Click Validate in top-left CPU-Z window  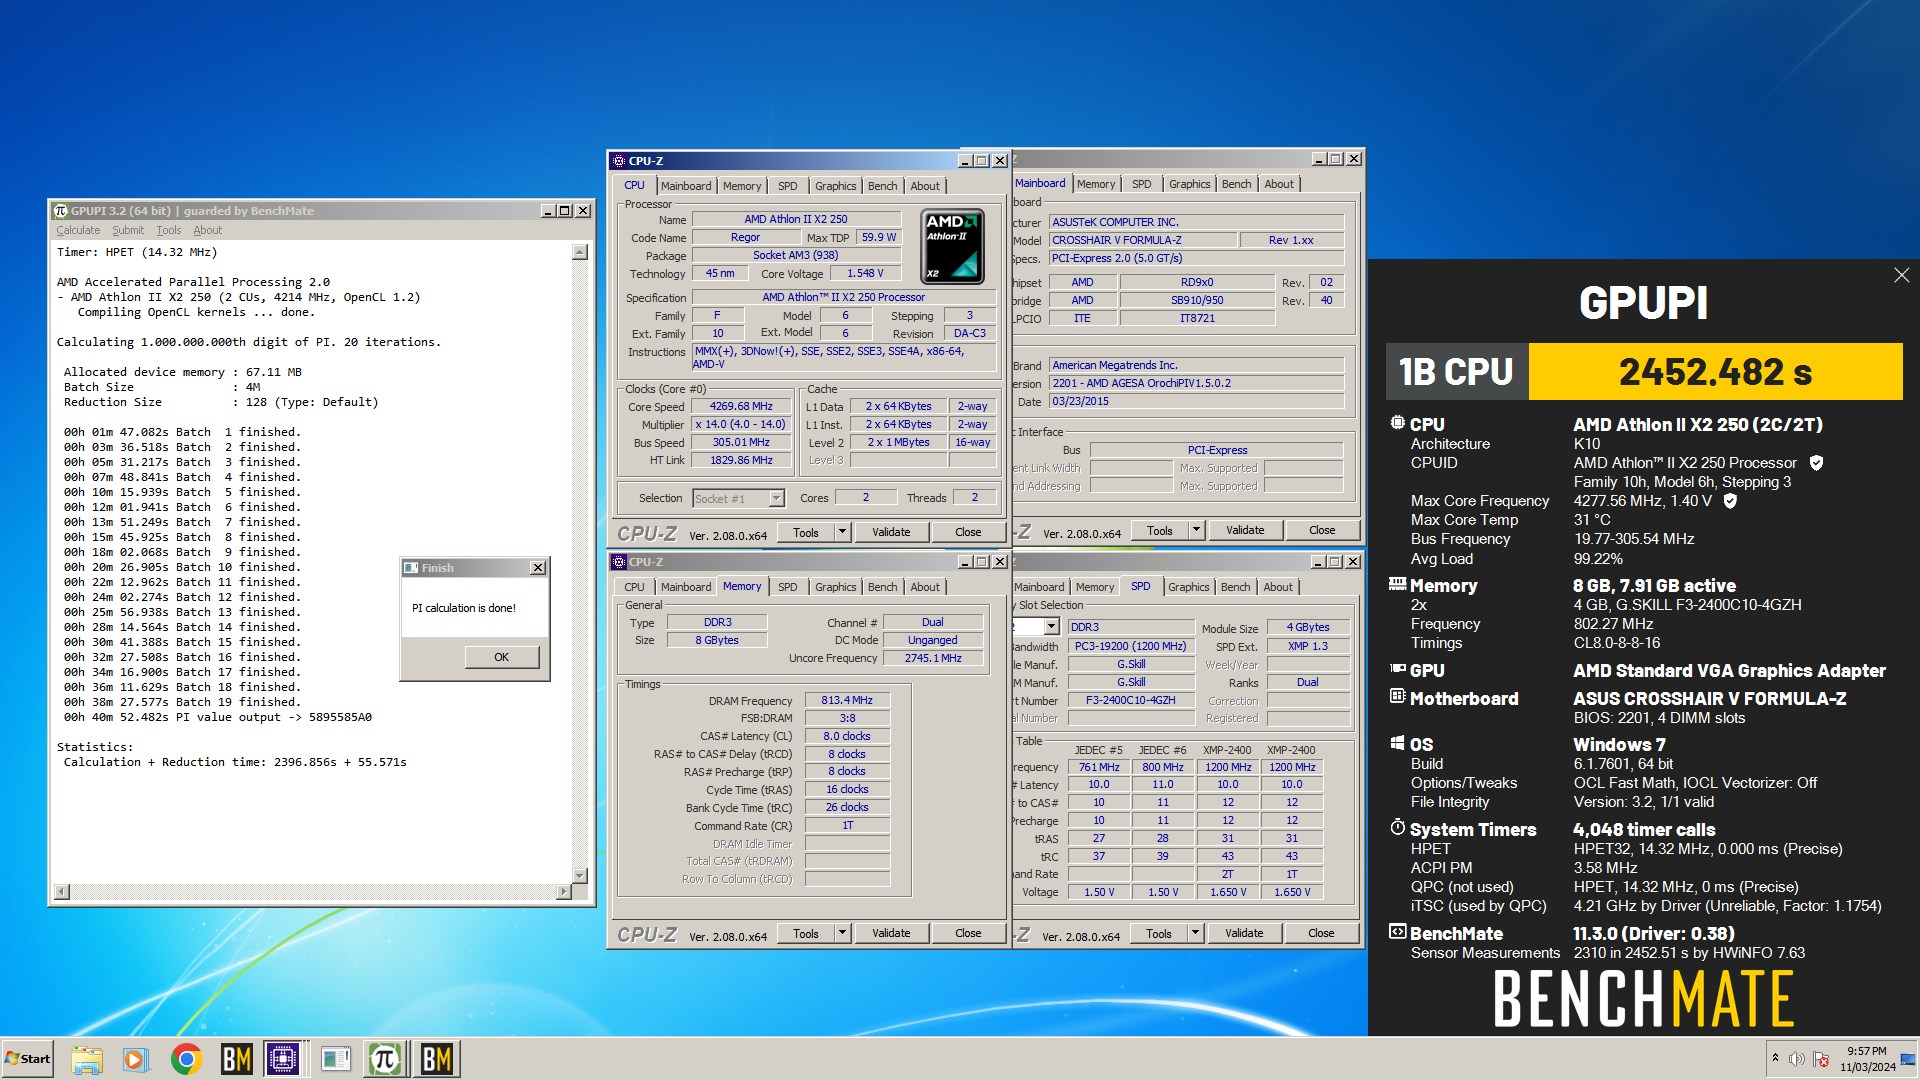(x=891, y=532)
